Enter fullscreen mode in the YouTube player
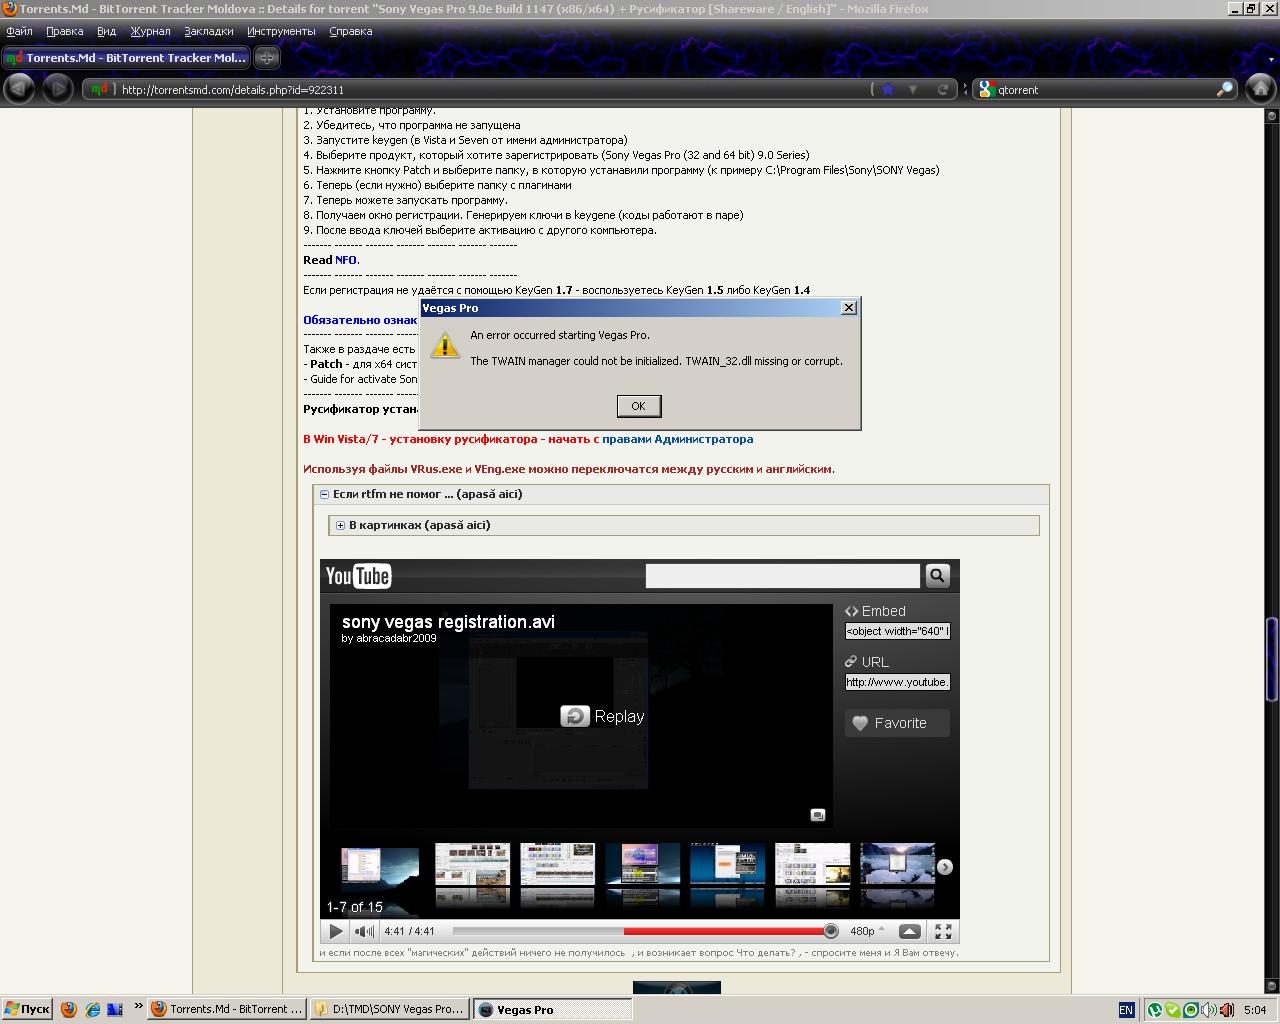Image resolution: width=1280 pixels, height=1024 pixels. point(943,931)
